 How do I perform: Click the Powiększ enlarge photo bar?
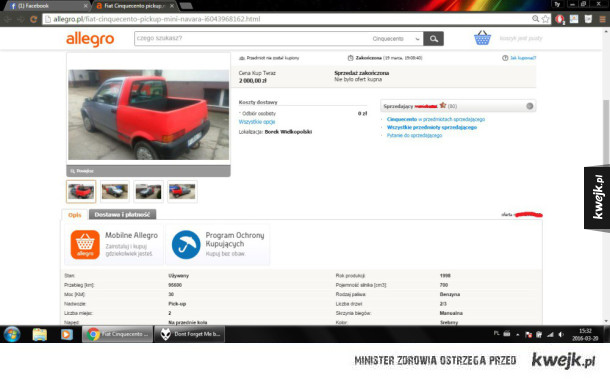tap(148, 171)
